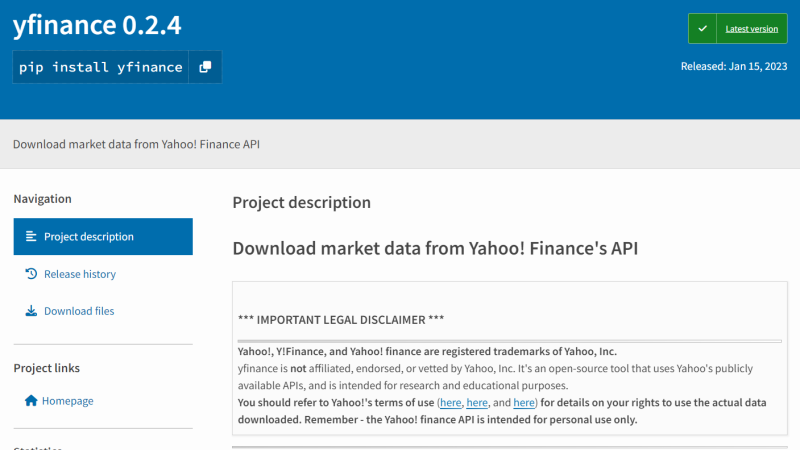The image size is (800, 450).
Task: Click the Project description list icon
Action: pos(30,237)
